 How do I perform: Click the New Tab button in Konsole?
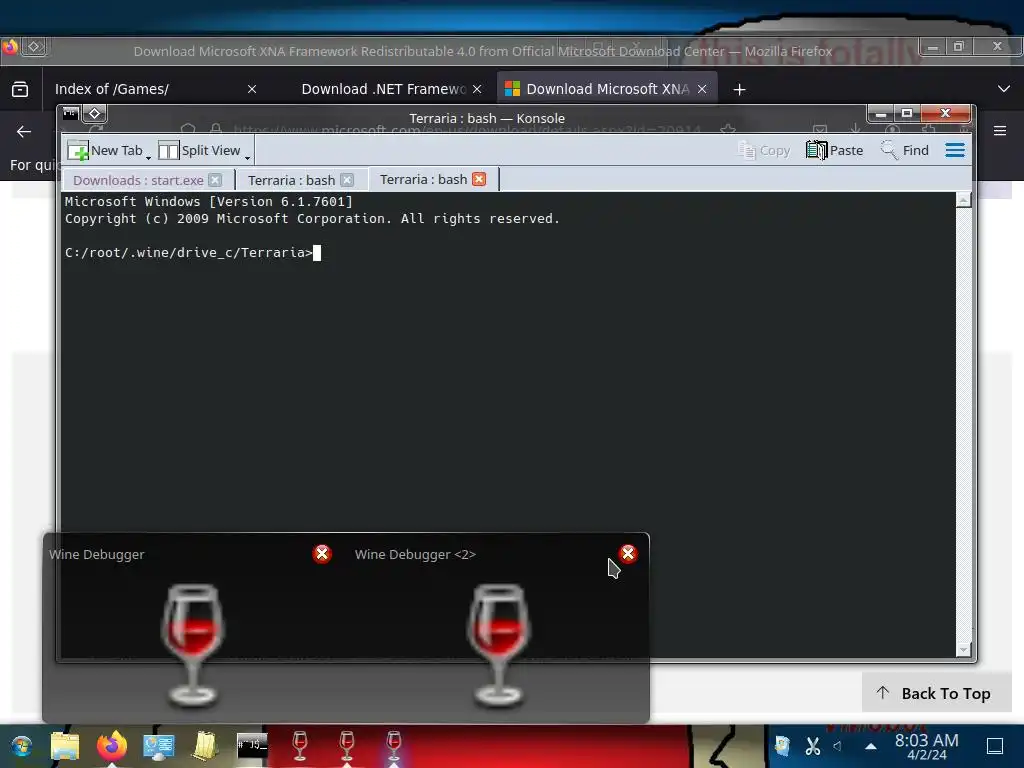[x=105, y=150]
